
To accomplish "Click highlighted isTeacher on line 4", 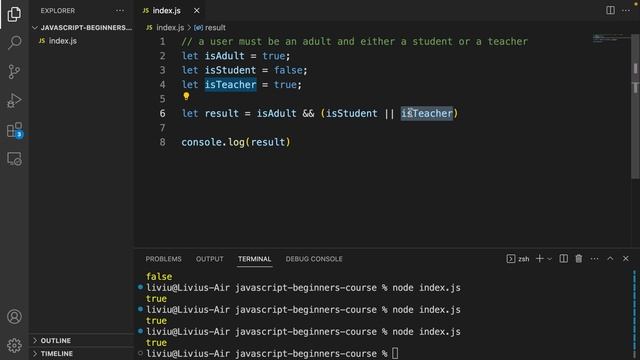I will click(x=231, y=84).
